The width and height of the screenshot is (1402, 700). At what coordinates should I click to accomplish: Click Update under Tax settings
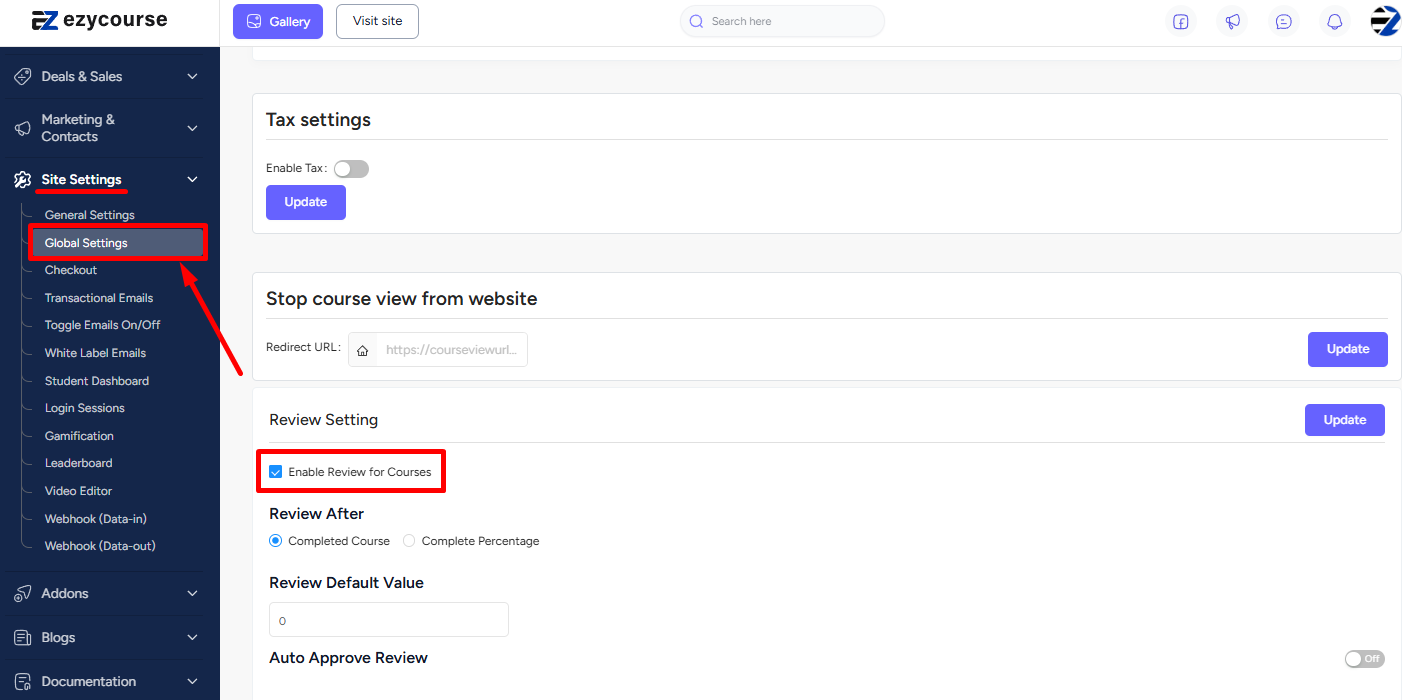pyautogui.click(x=306, y=202)
